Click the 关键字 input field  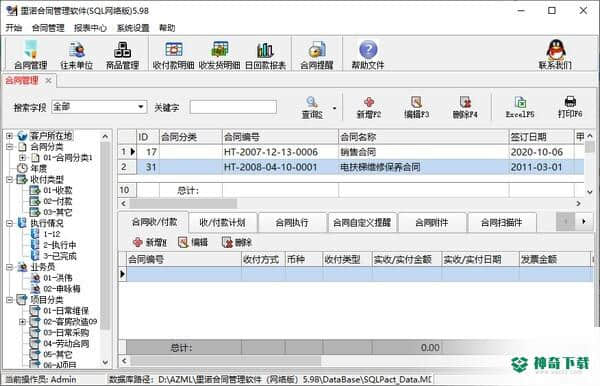(x=233, y=107)
